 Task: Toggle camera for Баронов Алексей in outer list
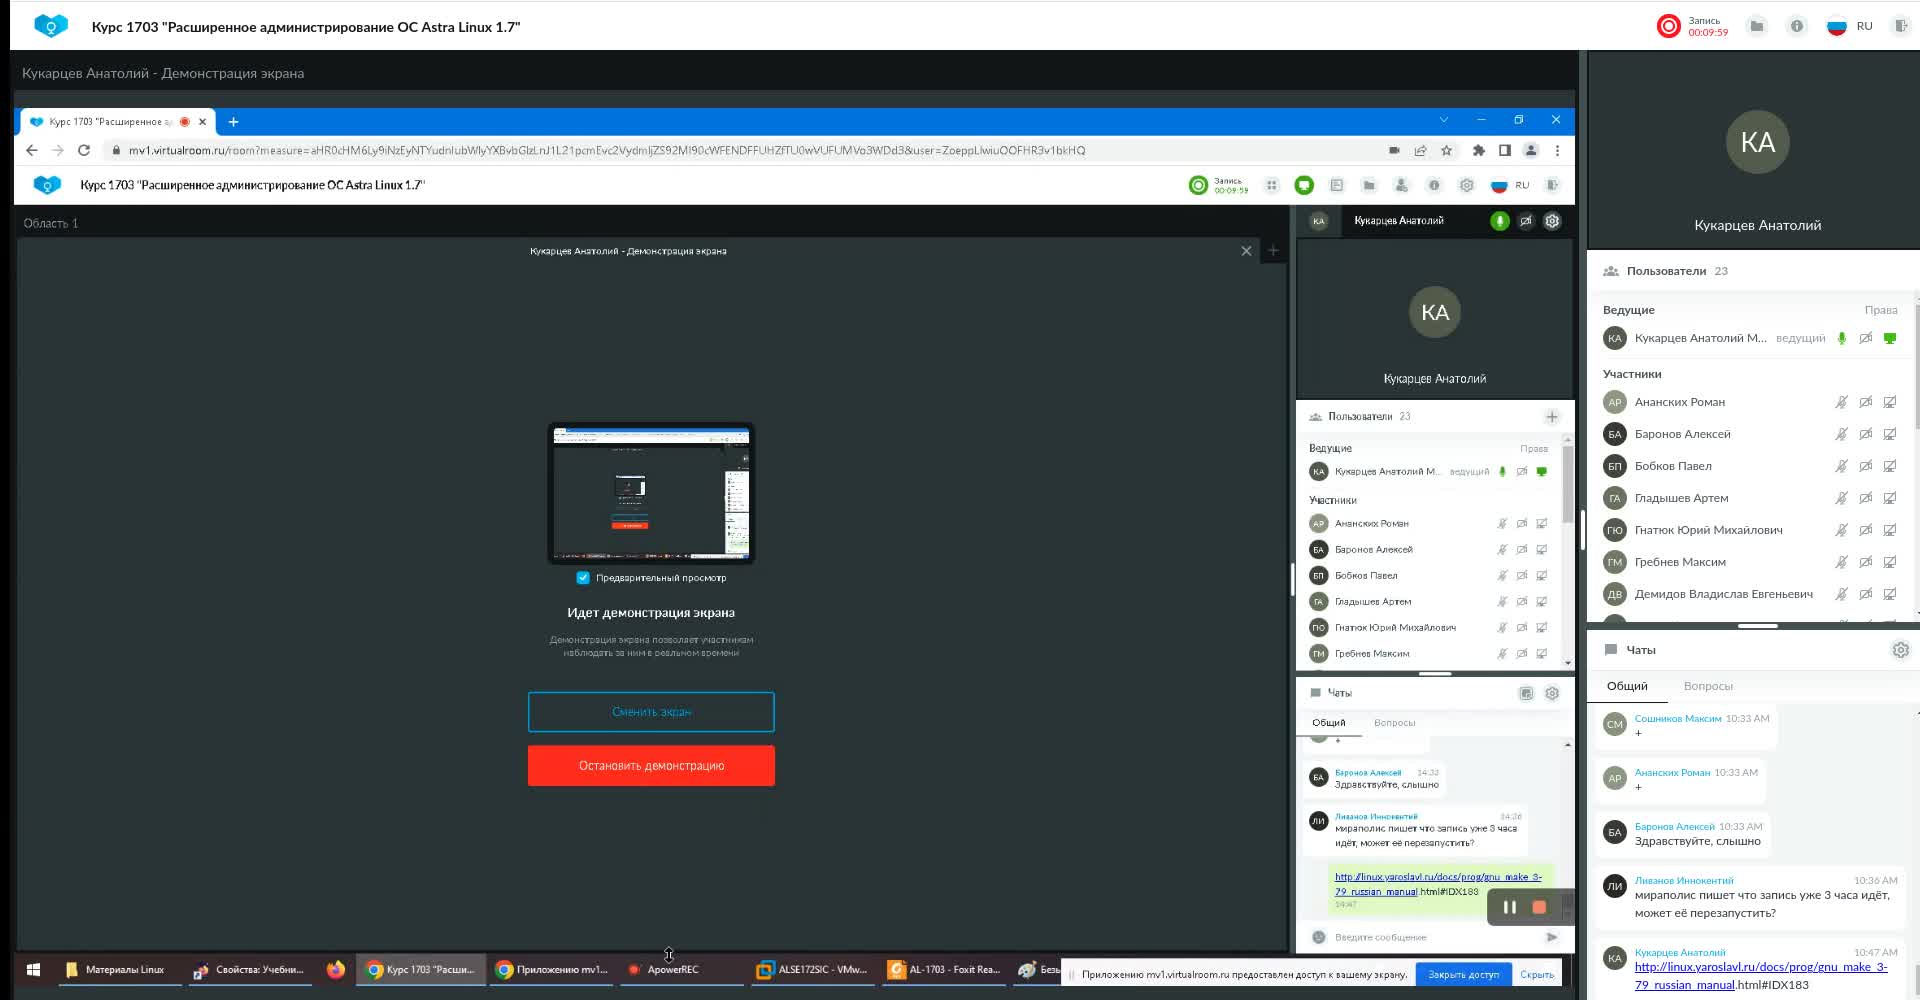[1865, 434]
